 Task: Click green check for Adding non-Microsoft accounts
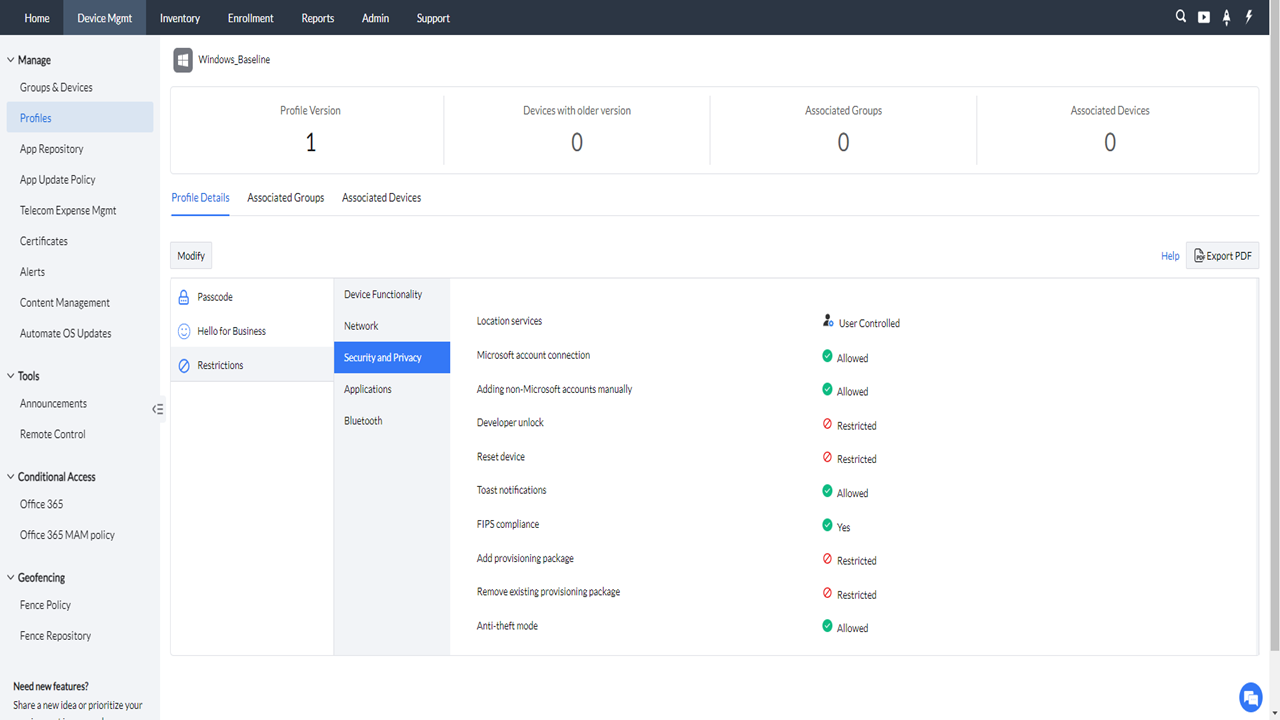click(x=827, y=389)
